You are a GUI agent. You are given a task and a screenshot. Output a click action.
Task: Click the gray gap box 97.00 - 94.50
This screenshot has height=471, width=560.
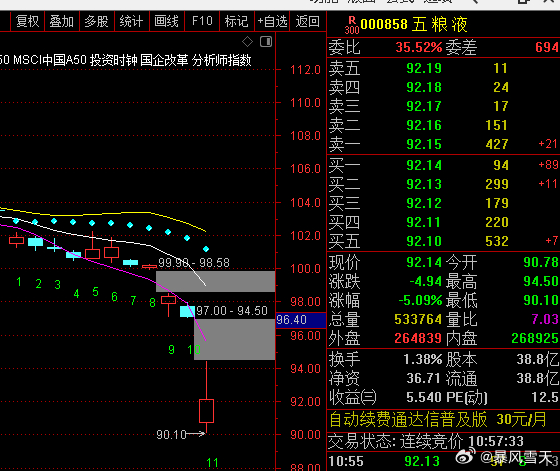[234, 339]
